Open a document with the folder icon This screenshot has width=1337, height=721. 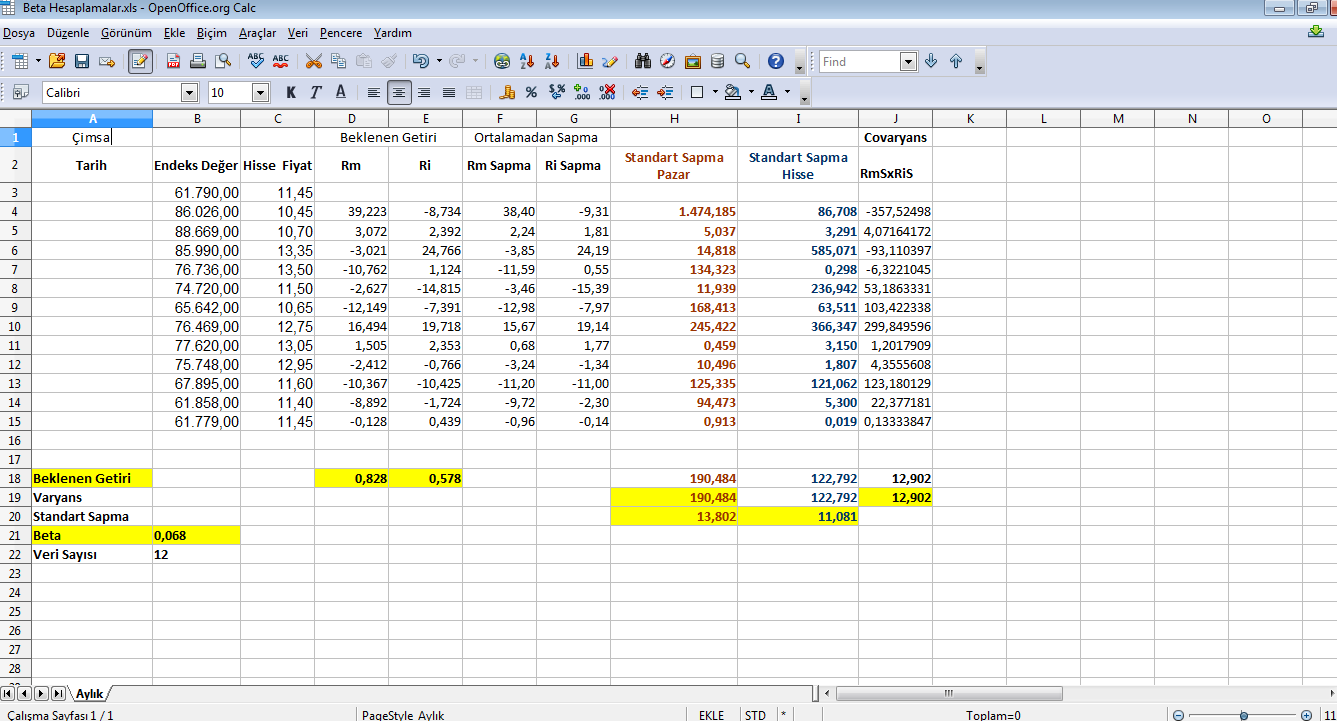(x=57, y=61)
